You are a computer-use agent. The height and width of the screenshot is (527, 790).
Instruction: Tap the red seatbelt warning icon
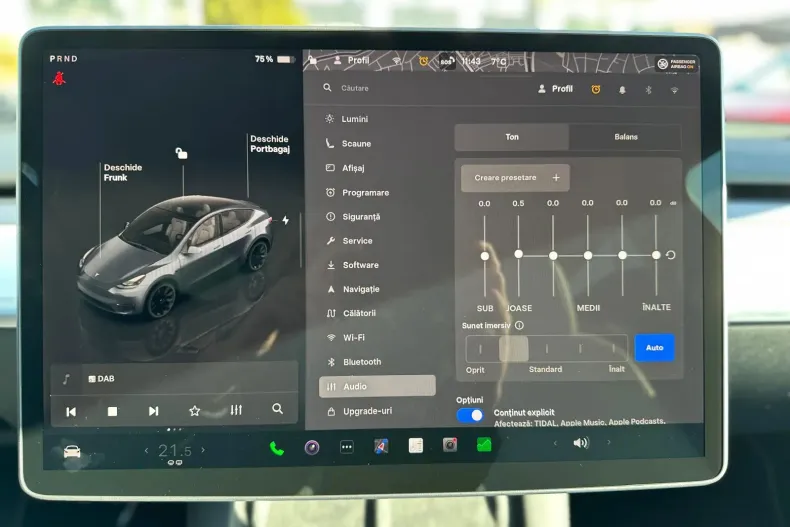59,79
